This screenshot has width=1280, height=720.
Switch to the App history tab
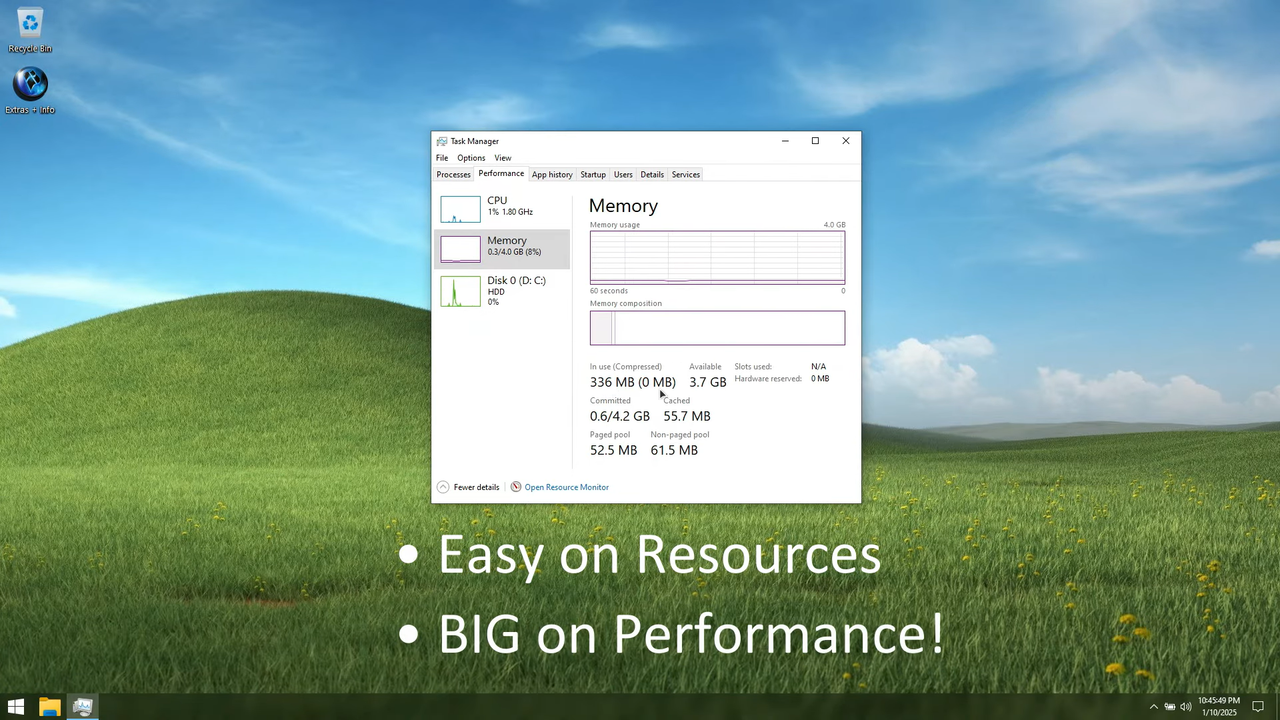(x=552, y=175)
